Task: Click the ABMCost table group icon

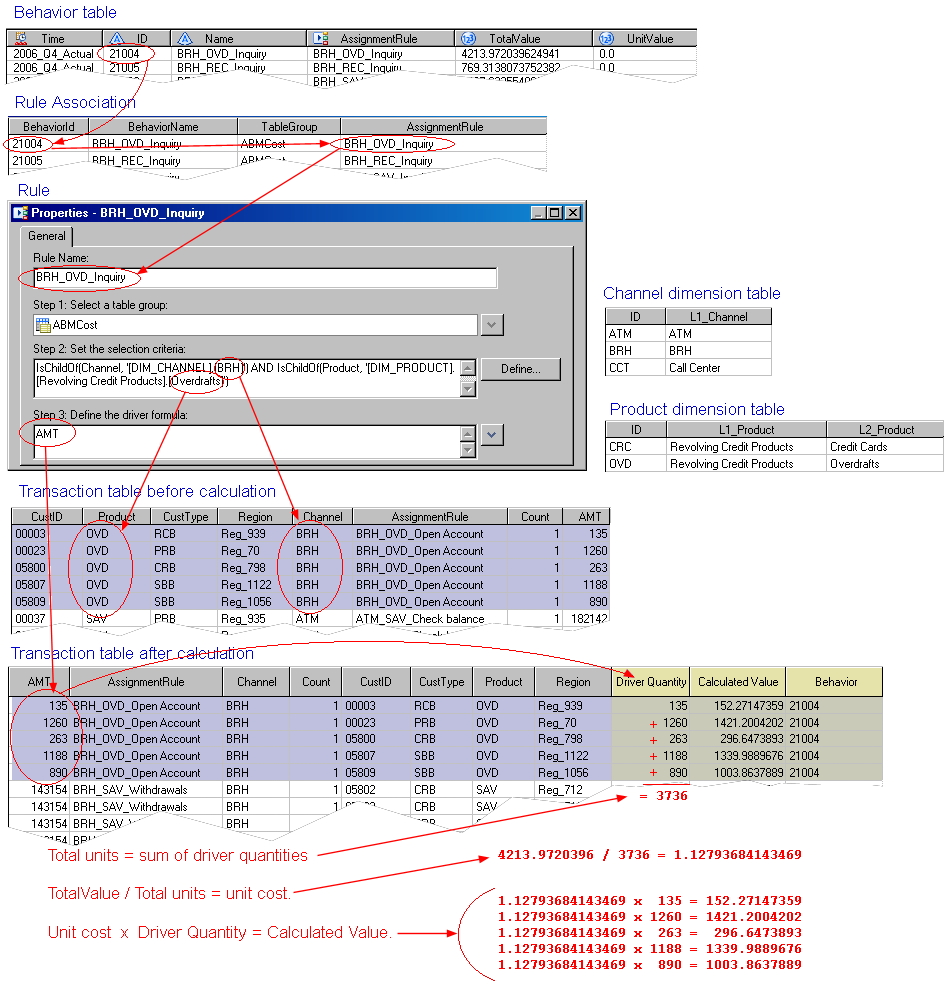Action: tap(42, 325)
